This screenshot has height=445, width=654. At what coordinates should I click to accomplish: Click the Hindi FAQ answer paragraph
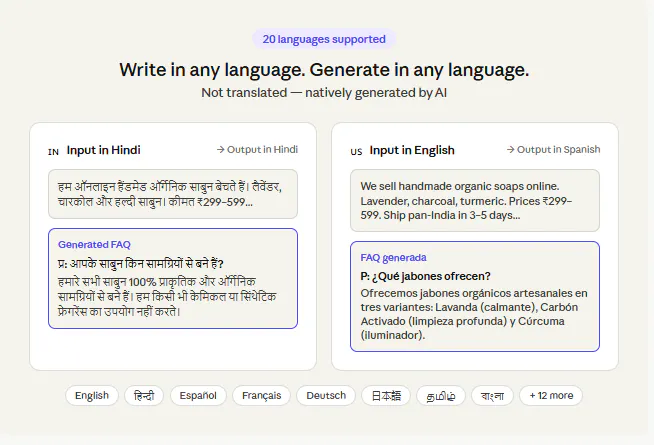[167, 297]
